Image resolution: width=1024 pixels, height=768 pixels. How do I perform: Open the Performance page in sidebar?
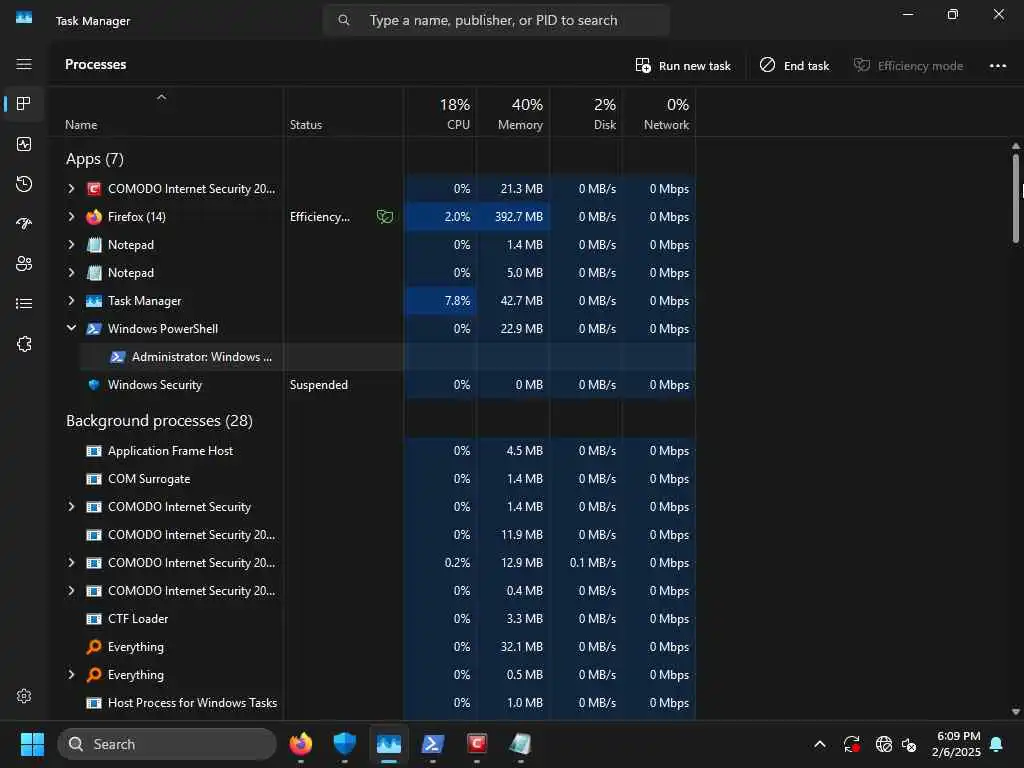[x=24, y=144]
